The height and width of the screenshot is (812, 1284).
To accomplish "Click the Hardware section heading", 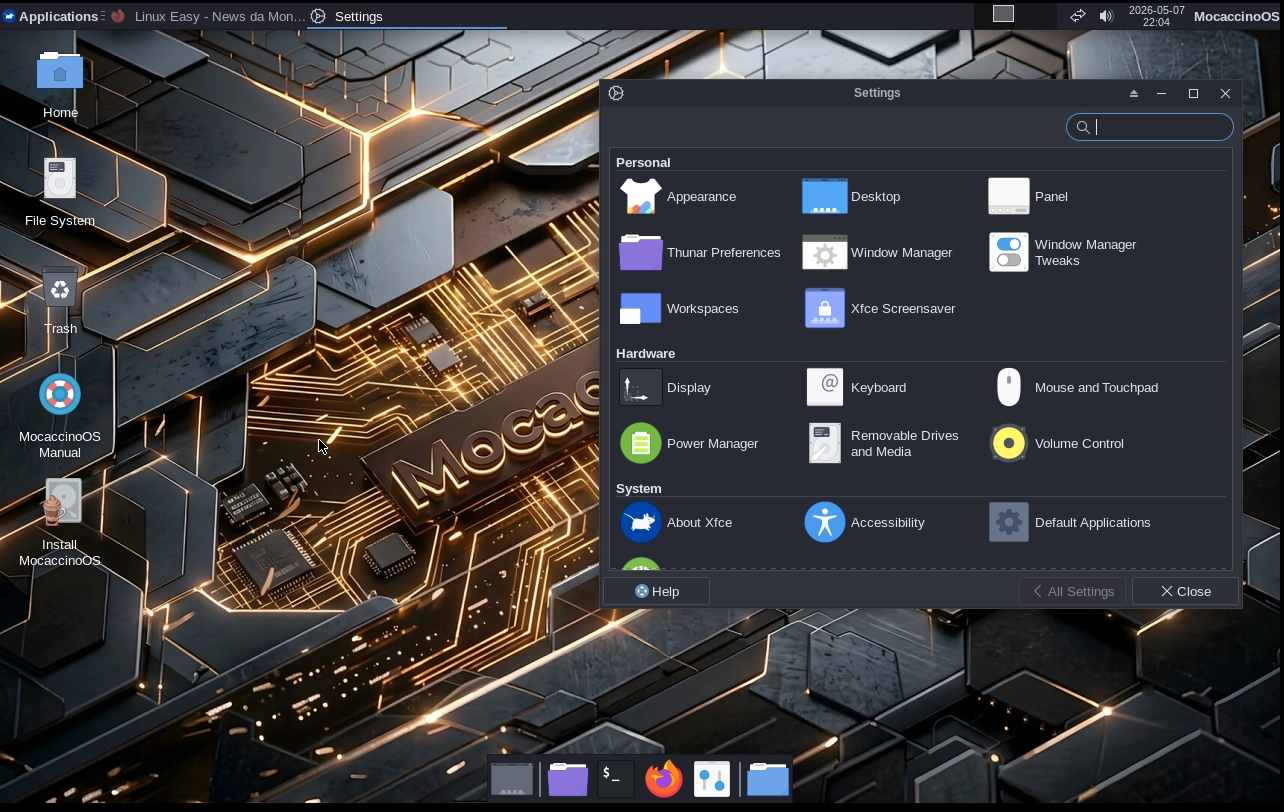I will coord(645,353).
